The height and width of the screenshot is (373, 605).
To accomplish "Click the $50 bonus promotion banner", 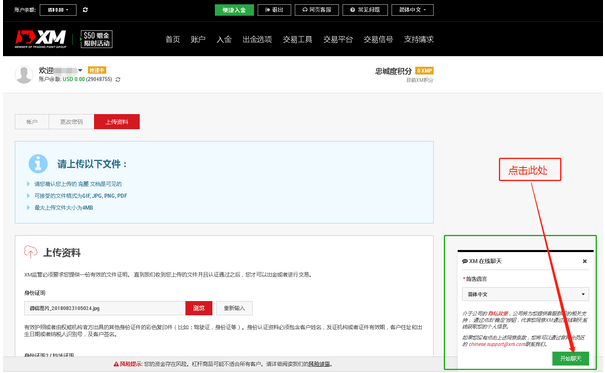I will (x=96, y=39).
